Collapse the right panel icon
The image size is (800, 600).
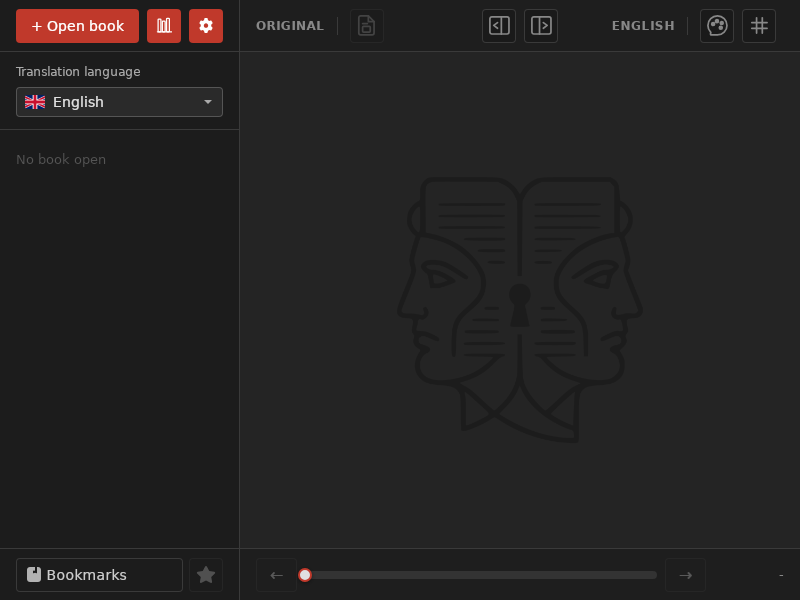[541, 26]
